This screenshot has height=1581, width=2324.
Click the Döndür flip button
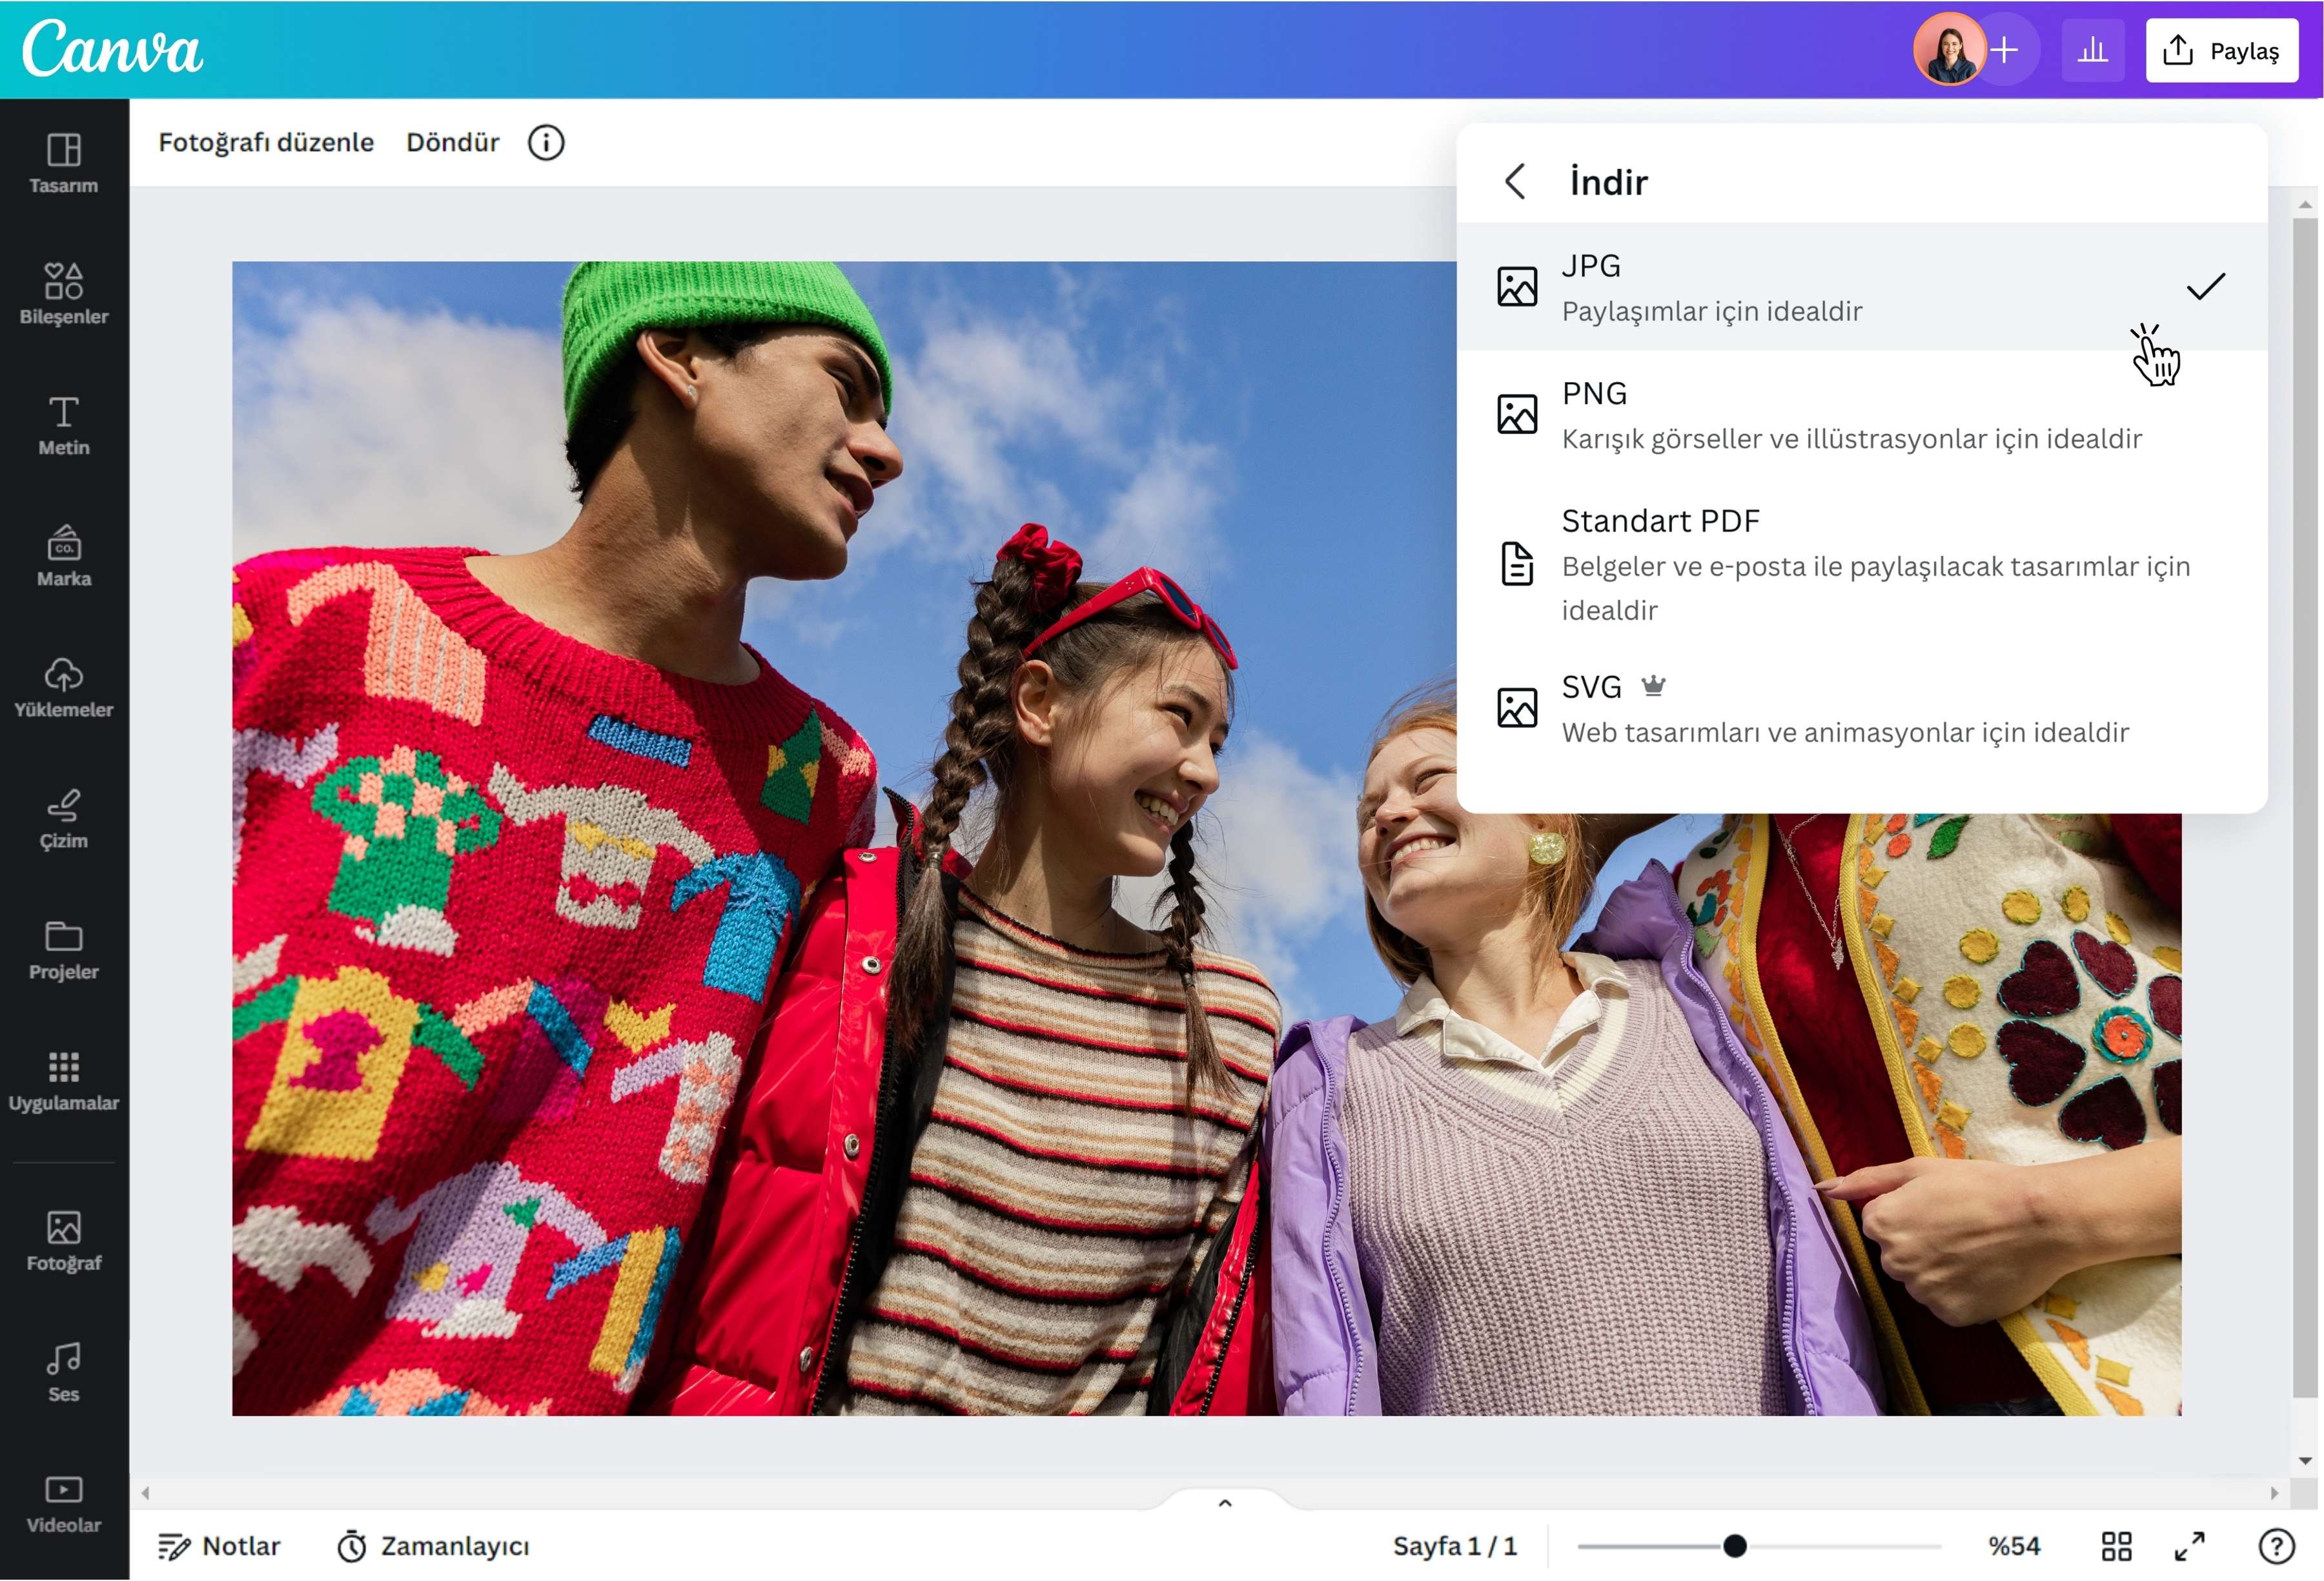(x=452, y=142)
